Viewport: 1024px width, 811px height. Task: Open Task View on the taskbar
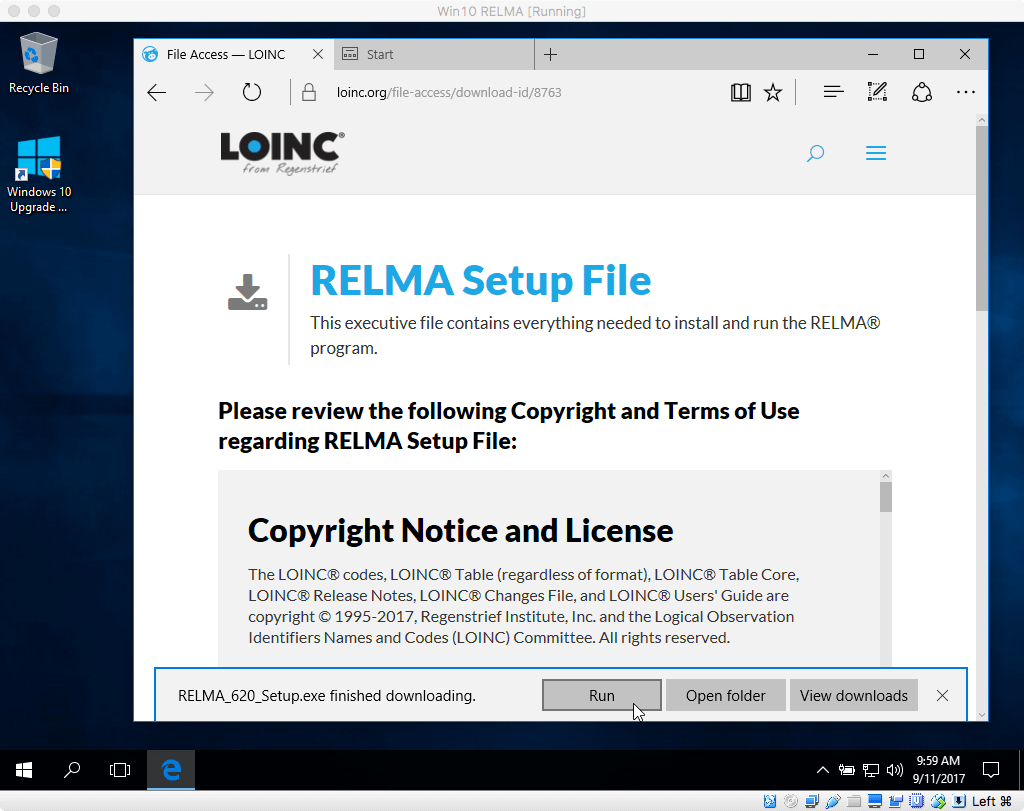pyautogui.click(x=120, y=770)
